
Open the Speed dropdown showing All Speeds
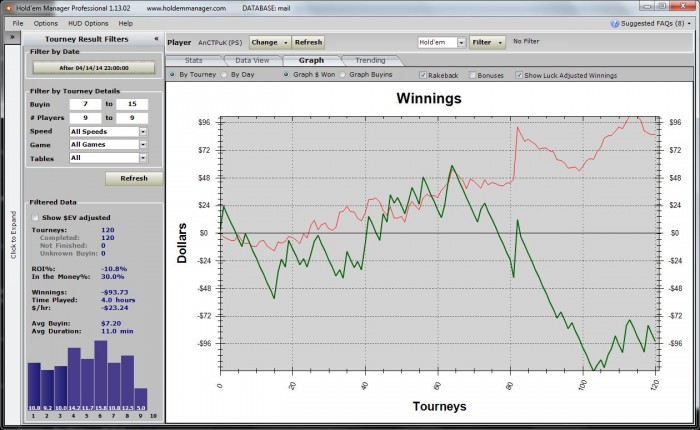pos(108,132)
